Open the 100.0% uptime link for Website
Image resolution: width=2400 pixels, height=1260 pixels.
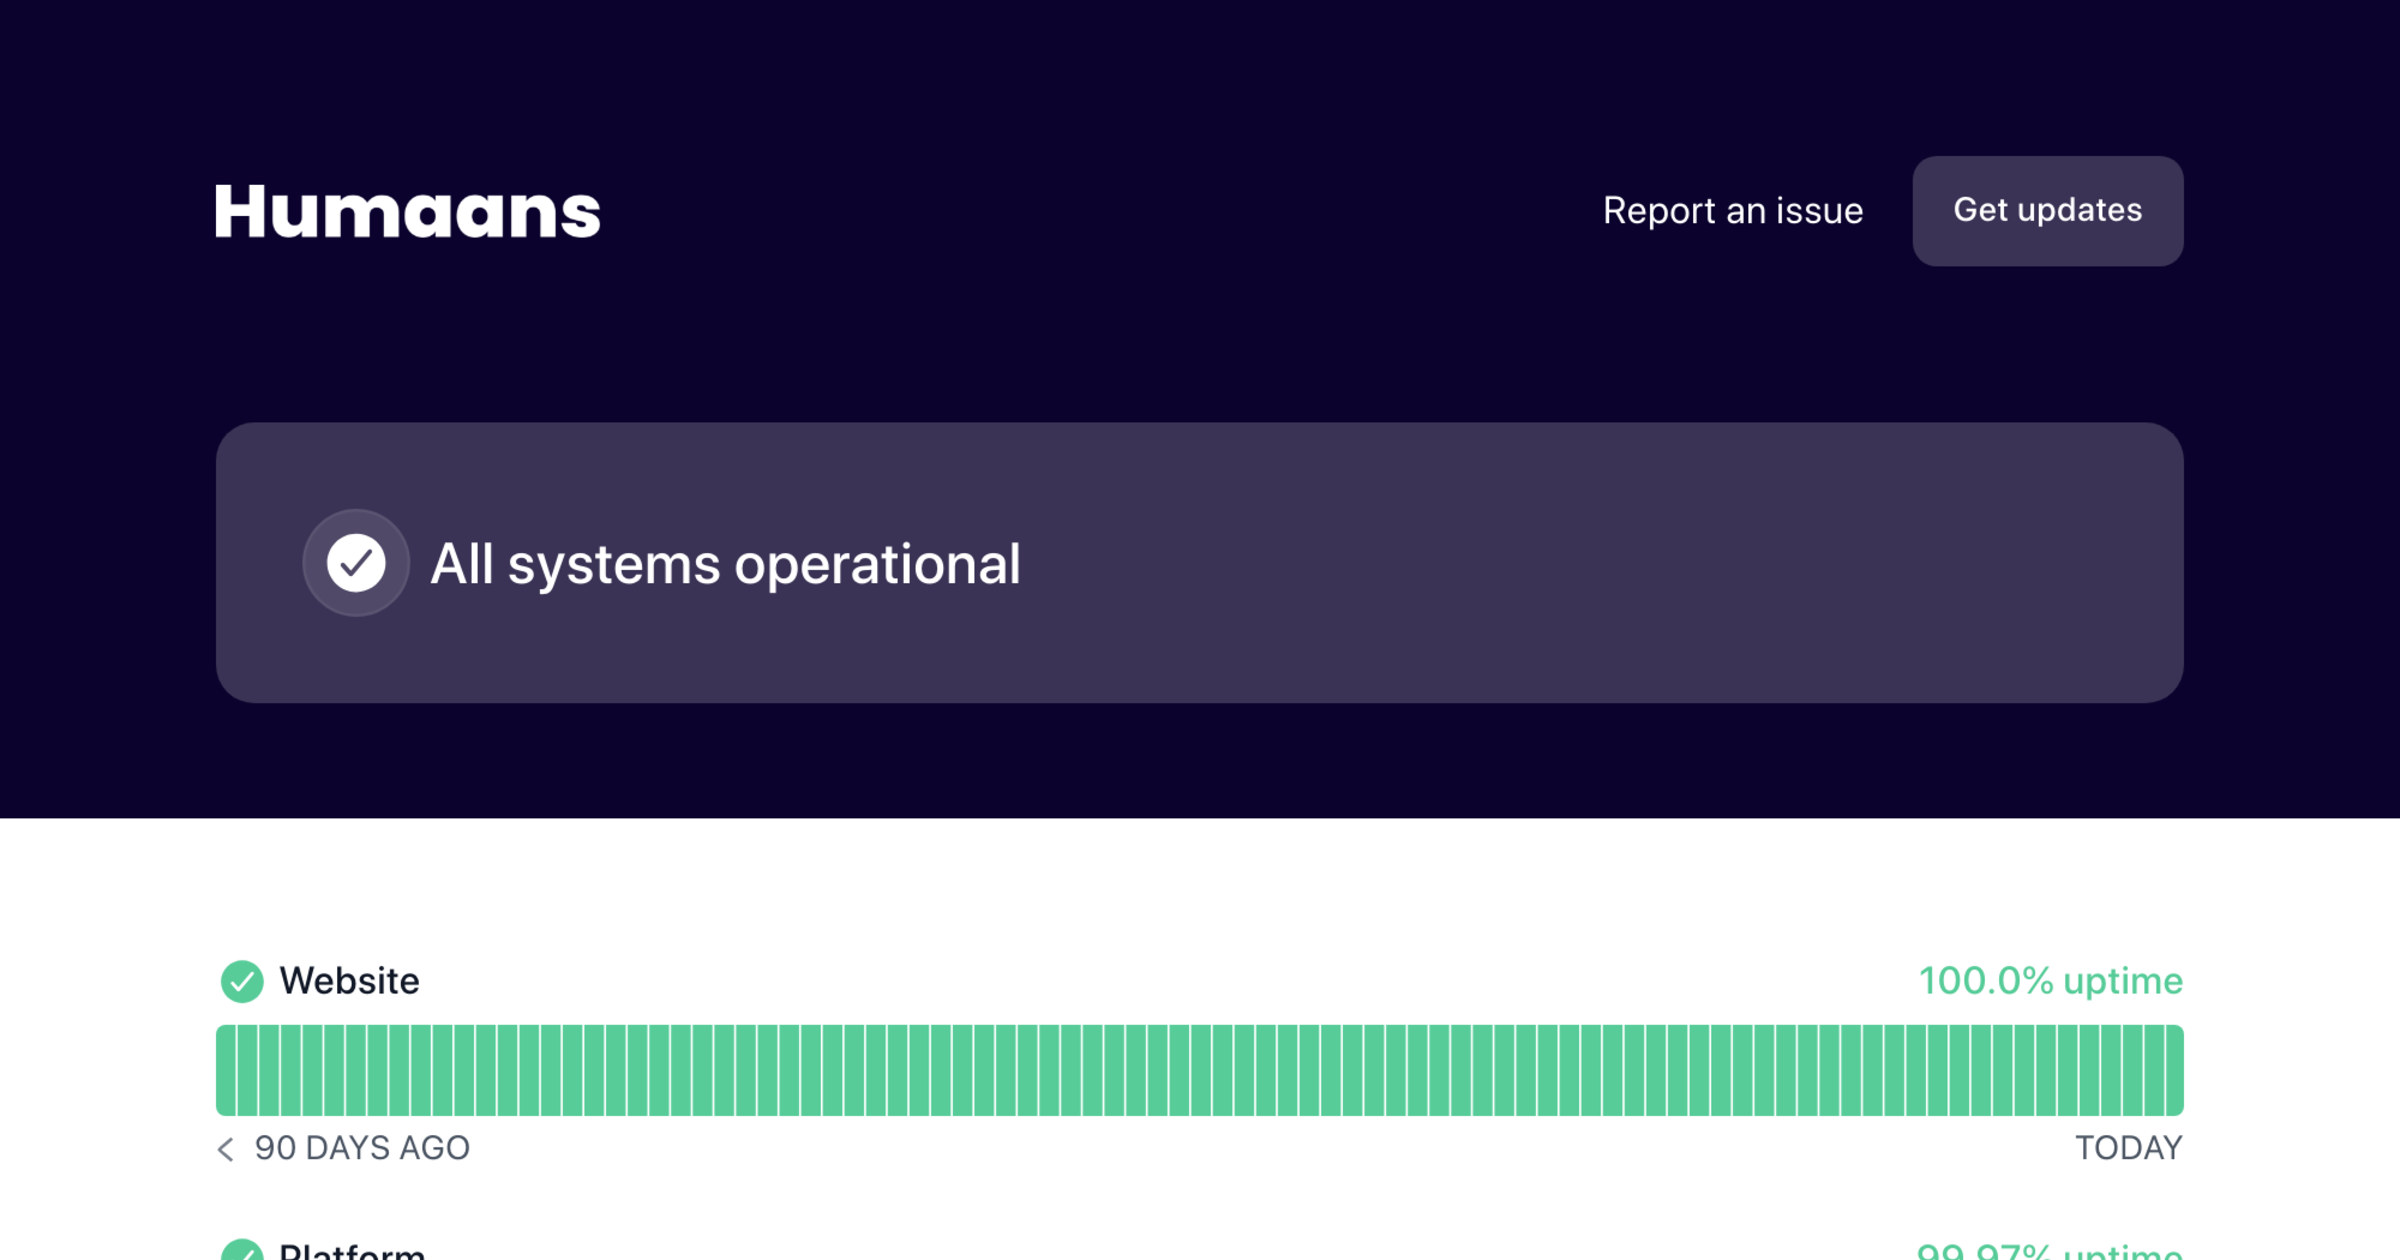pyautogui.click(x=2050, y=980)
